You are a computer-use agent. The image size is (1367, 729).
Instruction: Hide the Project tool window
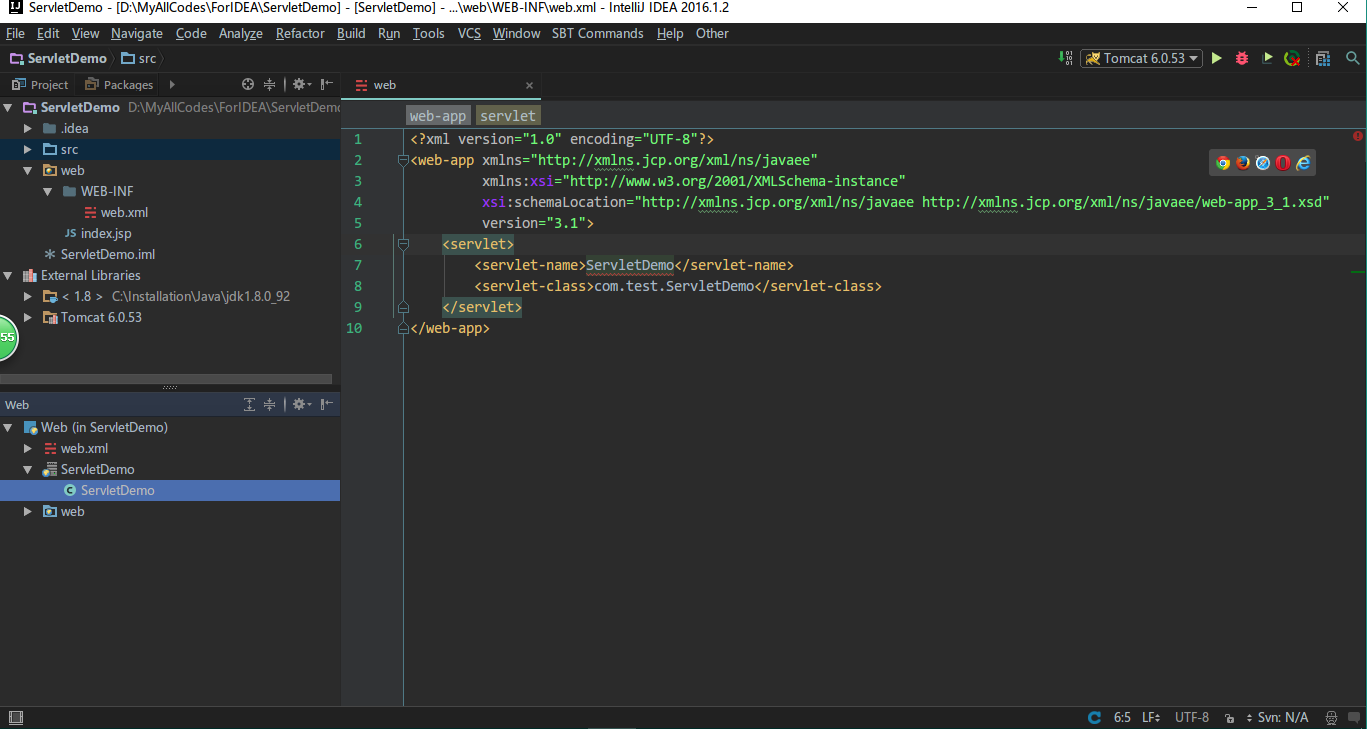[328, 84]
